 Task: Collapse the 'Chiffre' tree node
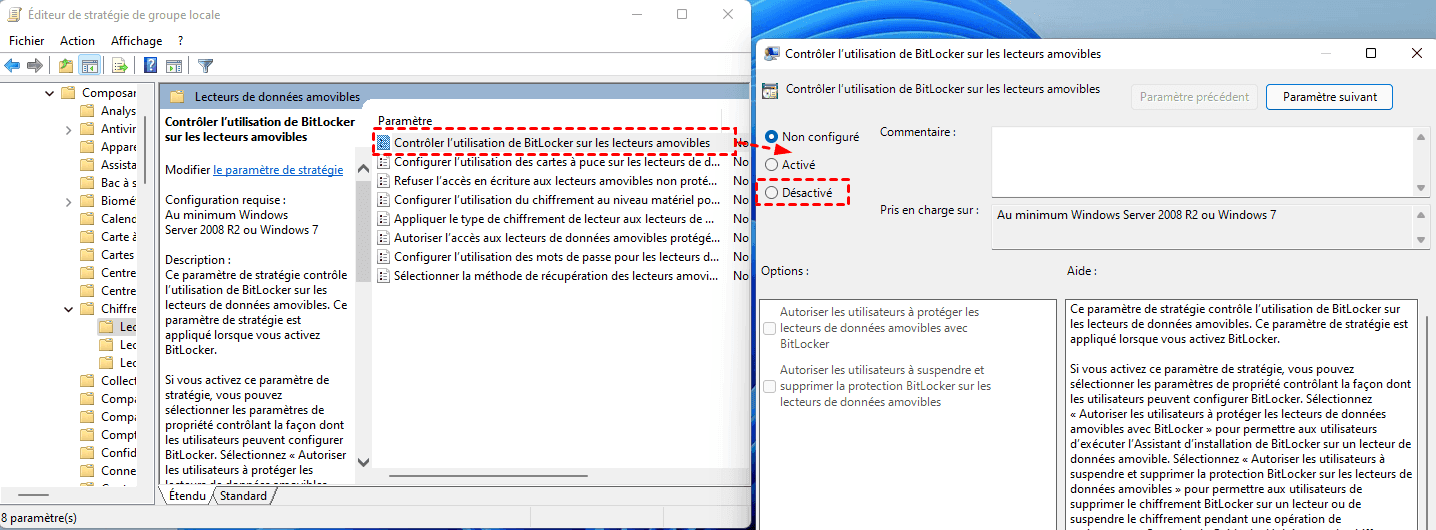[68, 309]
